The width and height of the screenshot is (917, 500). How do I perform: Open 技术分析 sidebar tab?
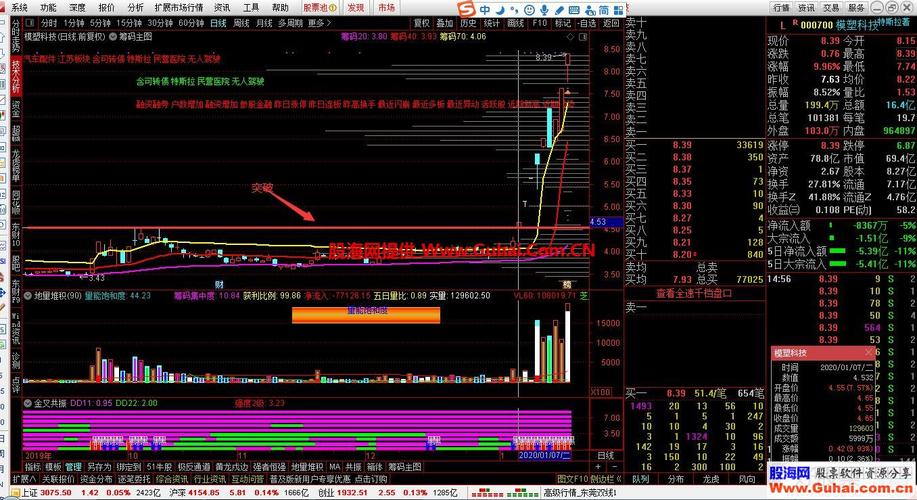coord(16,75)
